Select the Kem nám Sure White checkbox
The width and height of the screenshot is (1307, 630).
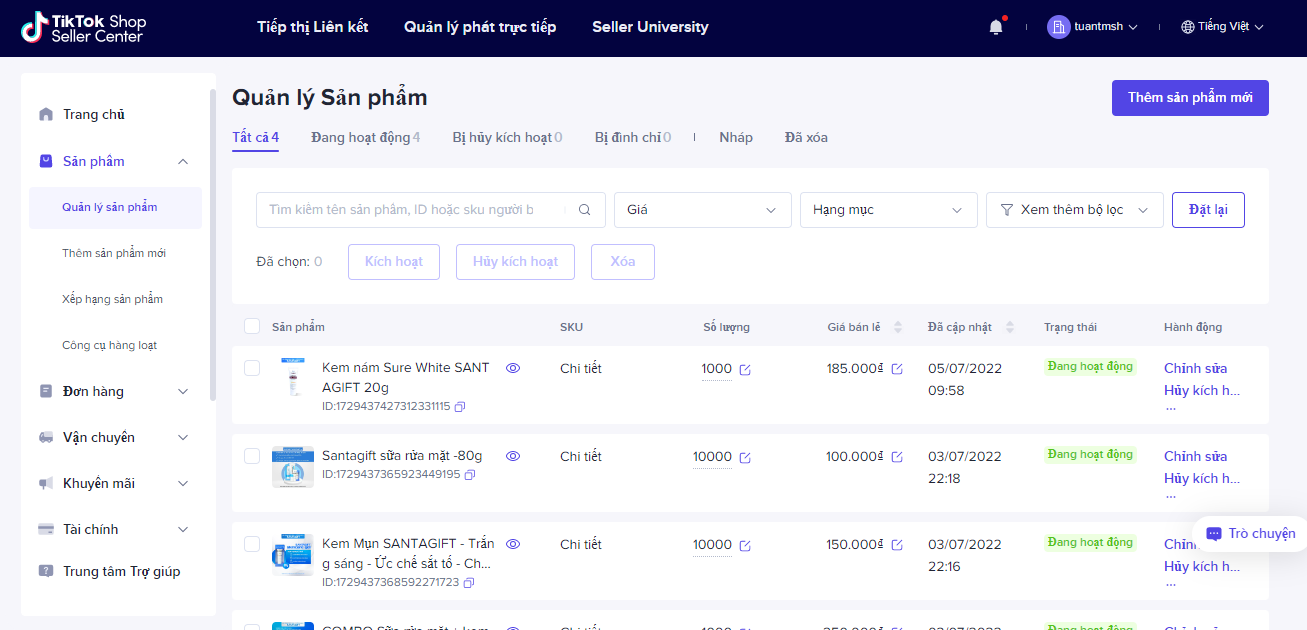(252, 368)
